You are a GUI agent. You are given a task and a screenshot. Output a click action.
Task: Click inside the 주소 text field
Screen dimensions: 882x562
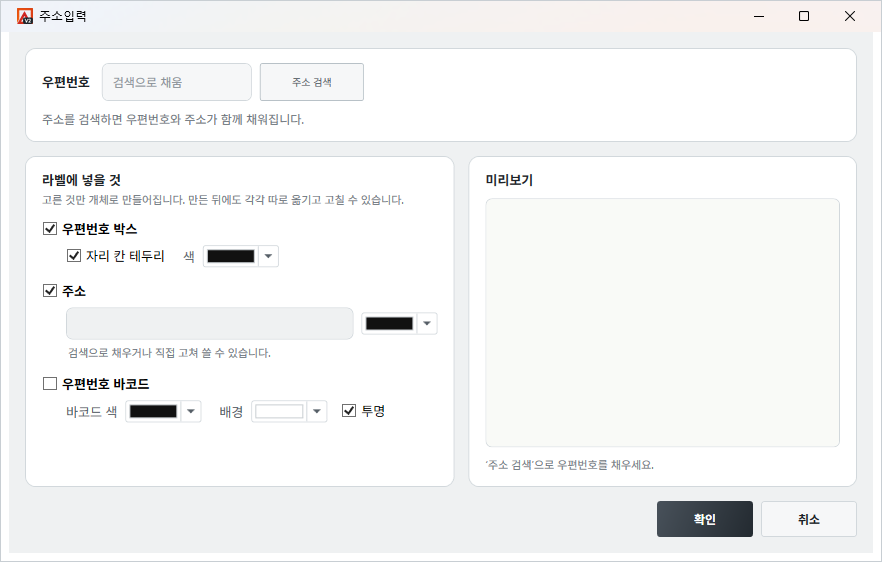point(210,323)
